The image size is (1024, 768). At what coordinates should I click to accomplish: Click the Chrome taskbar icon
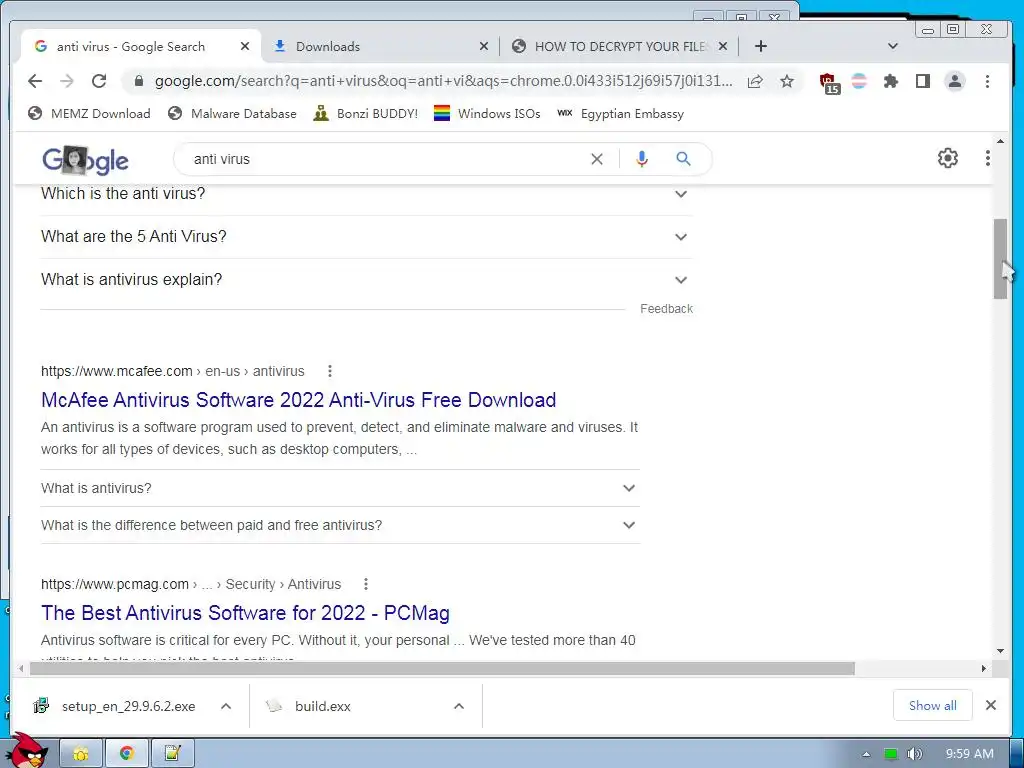[127, 754]
